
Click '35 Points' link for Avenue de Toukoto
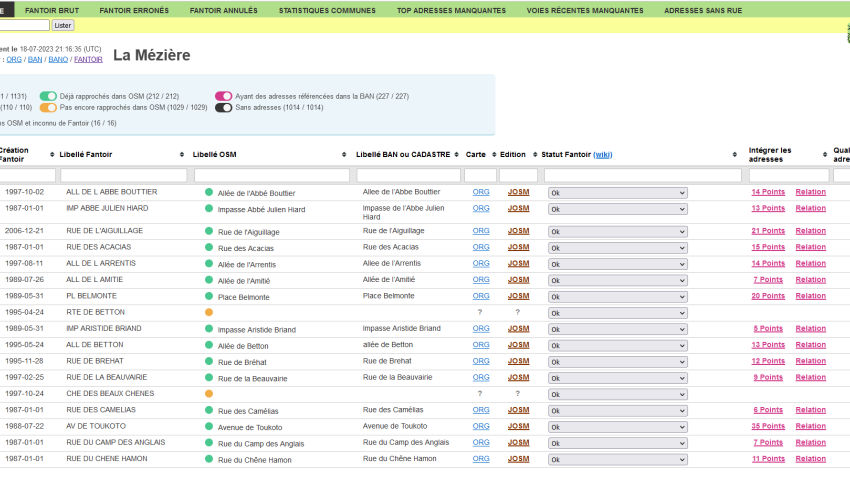click(x=768, y=426)
